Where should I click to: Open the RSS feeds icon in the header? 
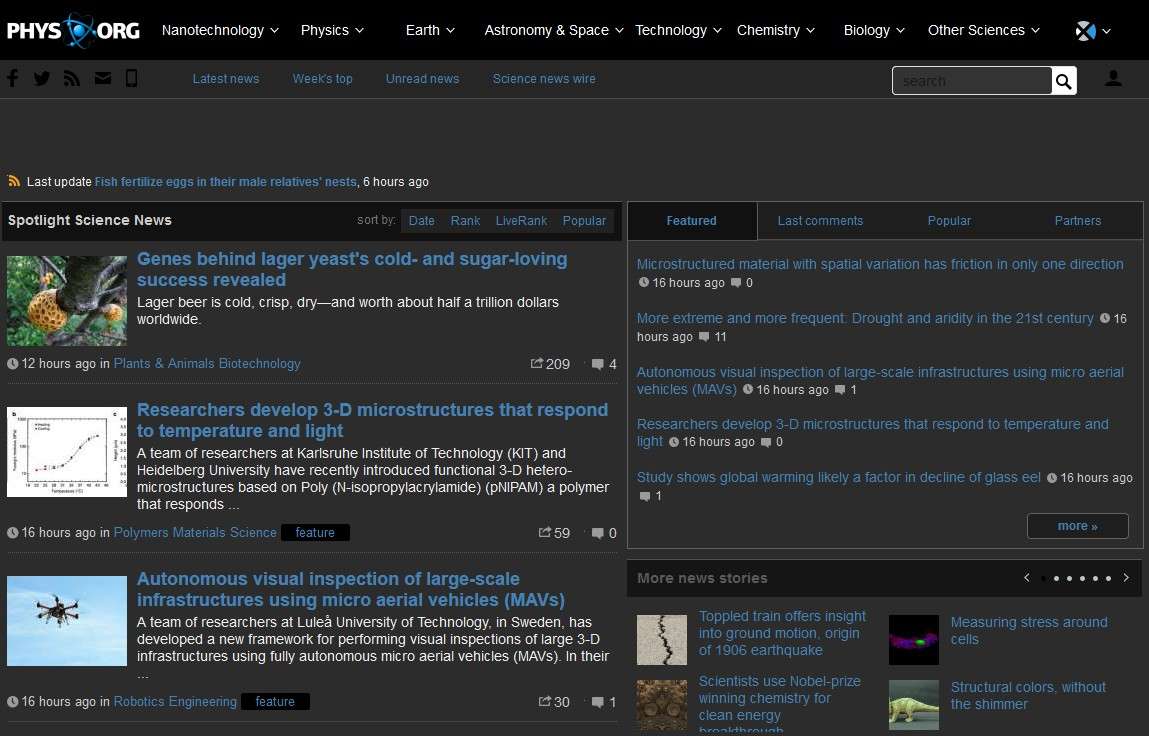tap(71, 77)
